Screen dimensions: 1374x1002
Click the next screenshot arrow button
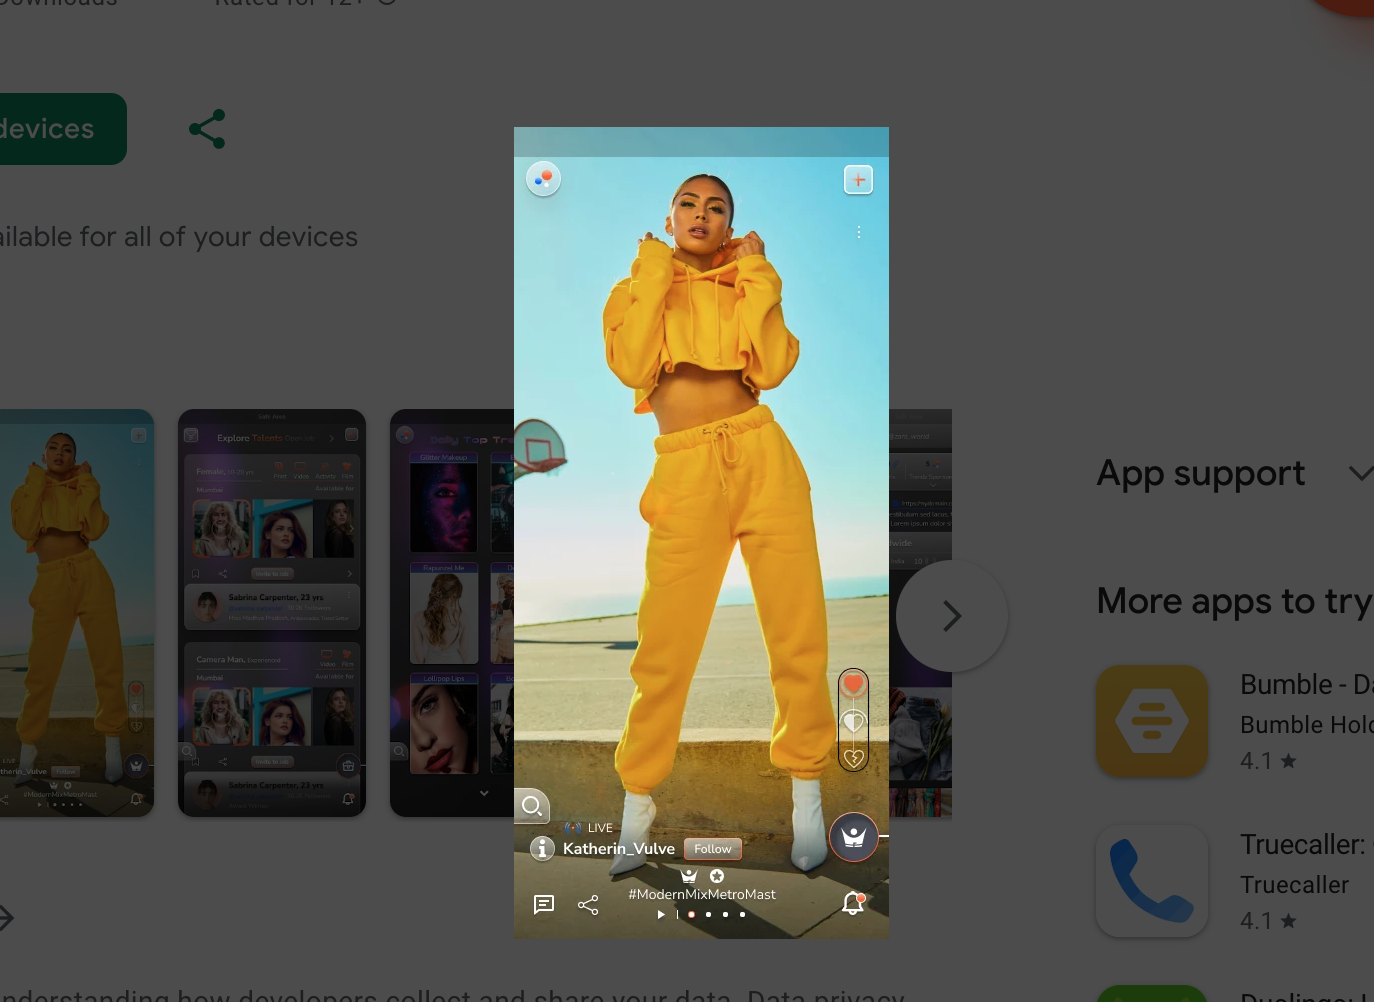951,616
